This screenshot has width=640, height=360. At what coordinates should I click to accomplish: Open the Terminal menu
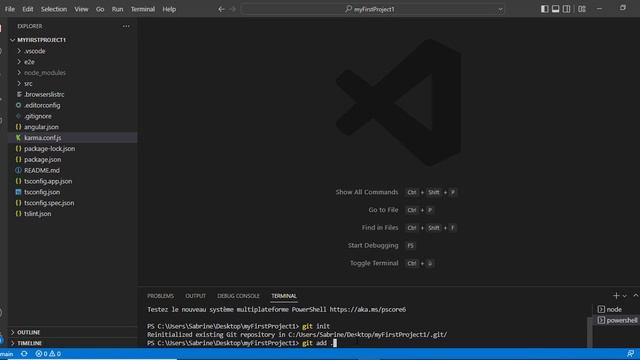[x=142, y=9]
